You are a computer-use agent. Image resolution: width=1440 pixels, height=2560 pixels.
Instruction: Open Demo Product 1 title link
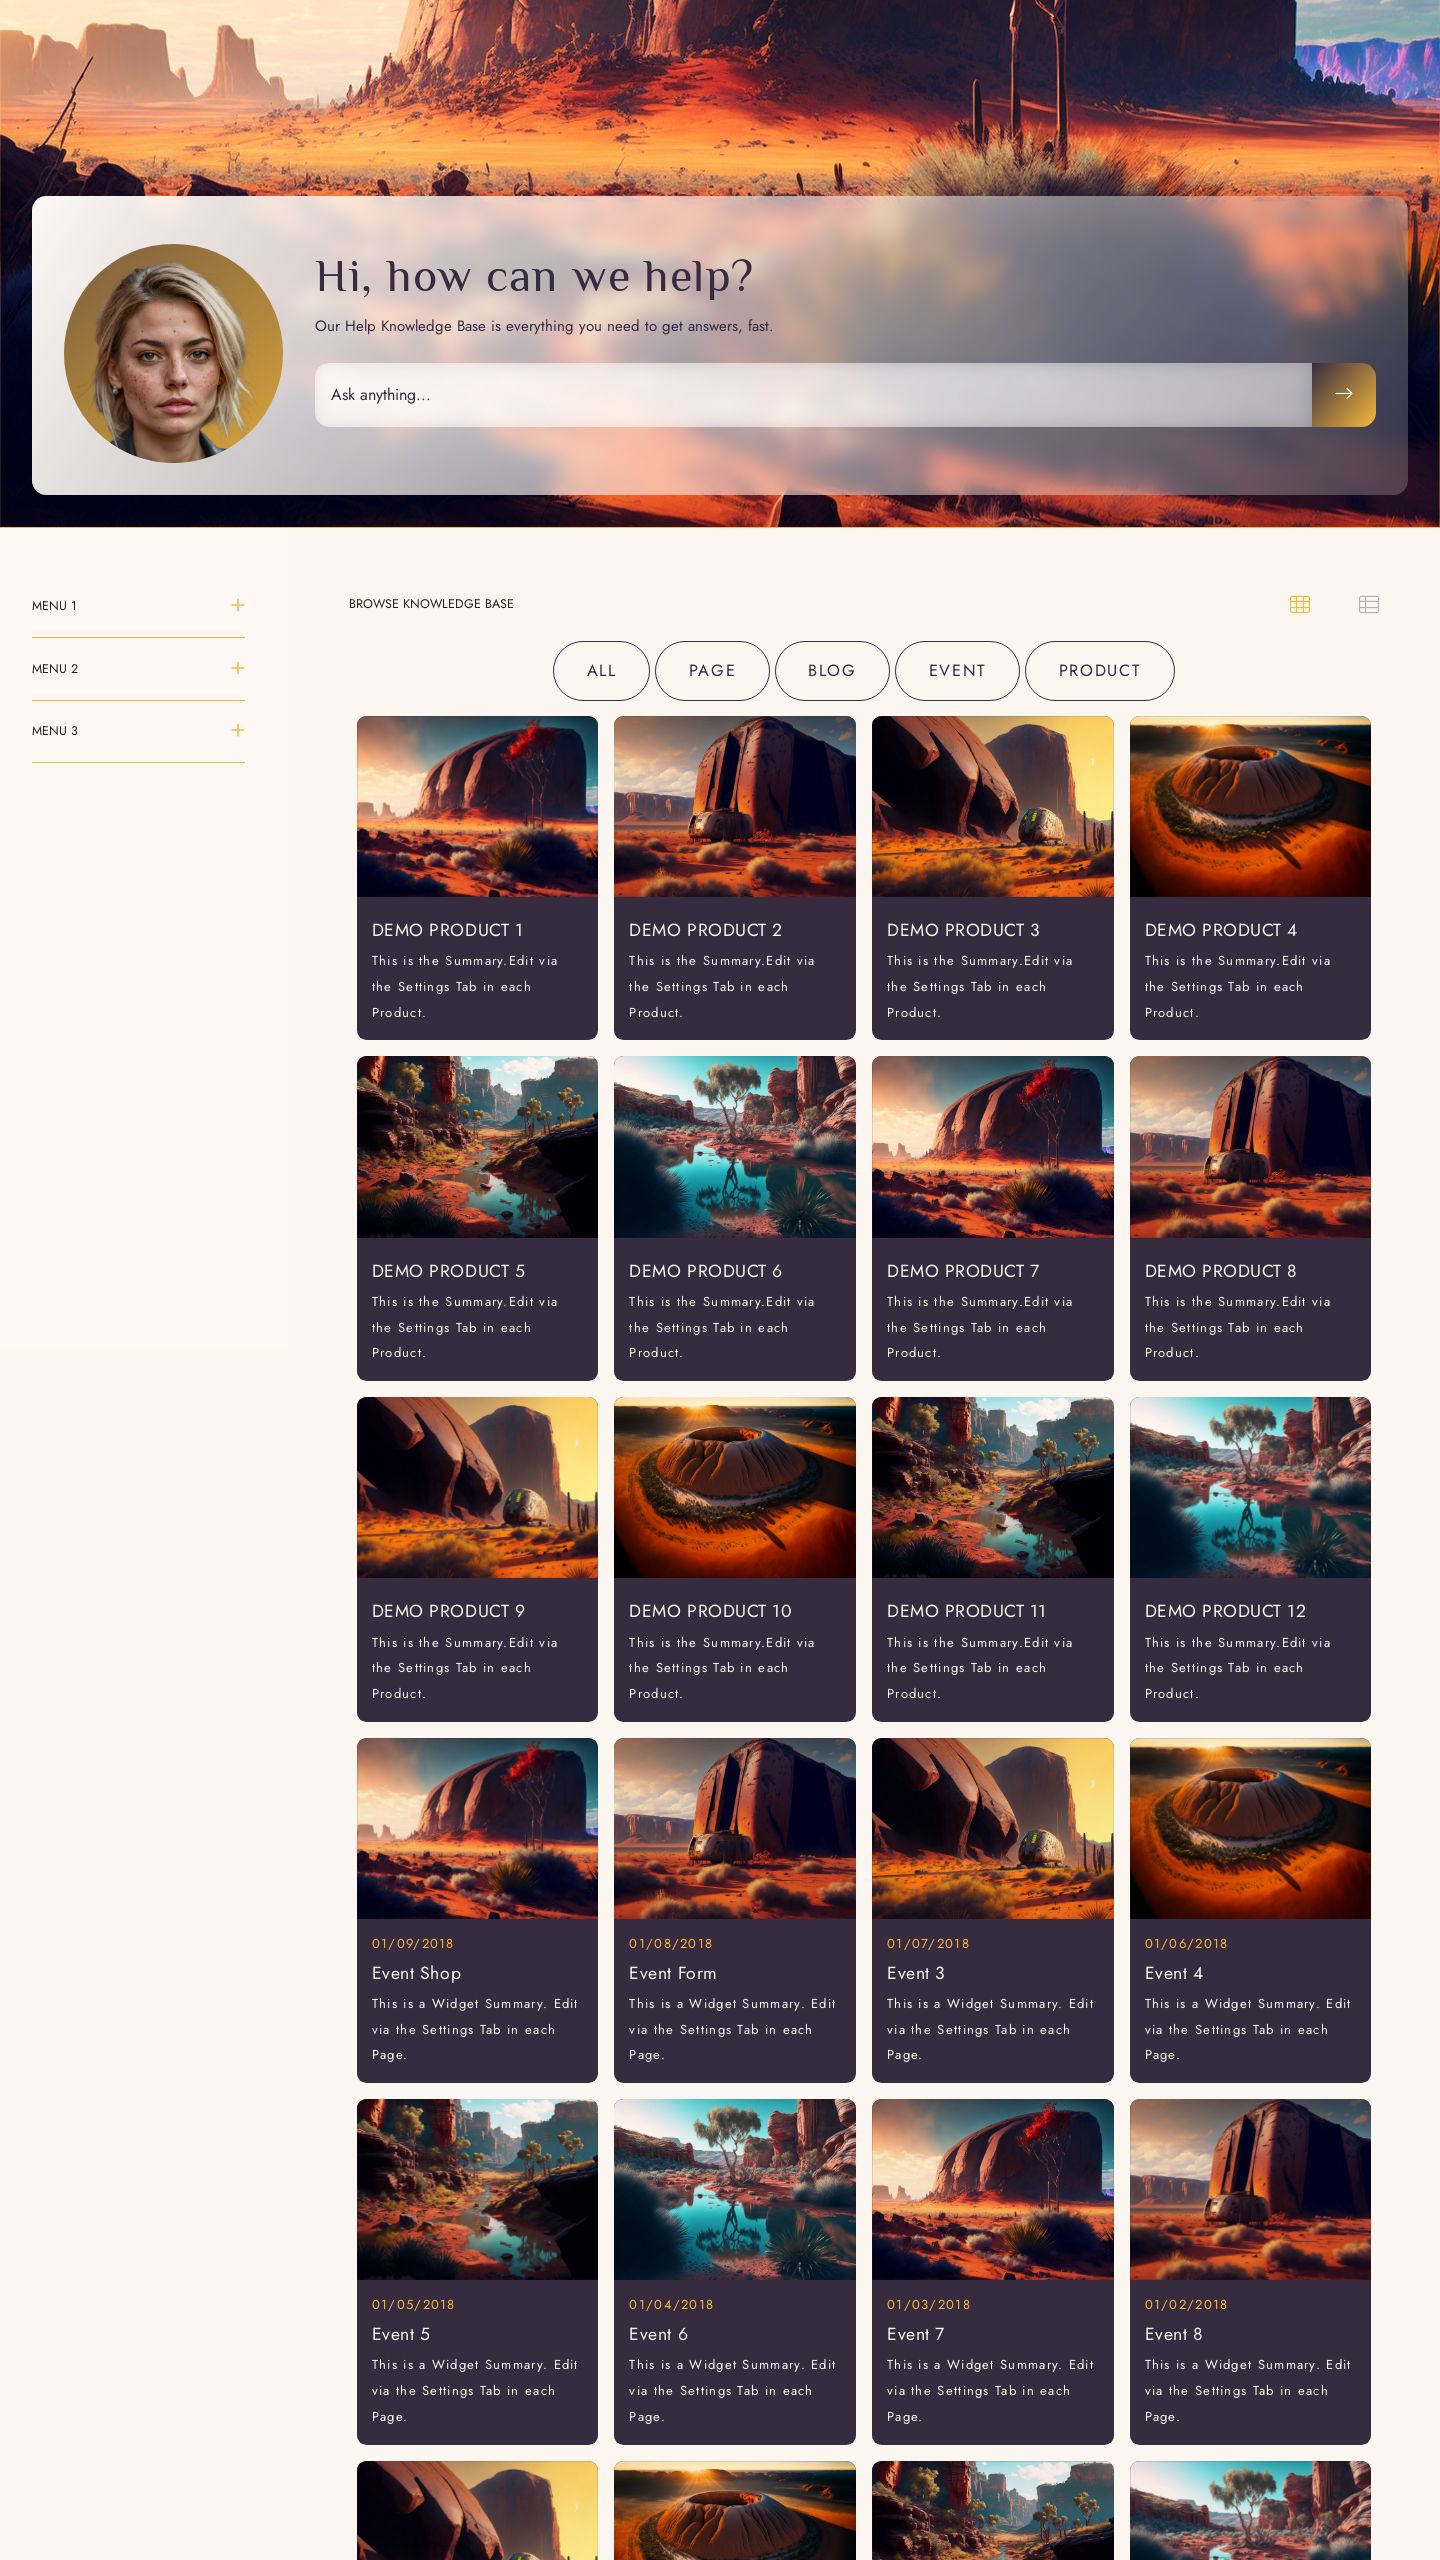click(x=447, y=930)
